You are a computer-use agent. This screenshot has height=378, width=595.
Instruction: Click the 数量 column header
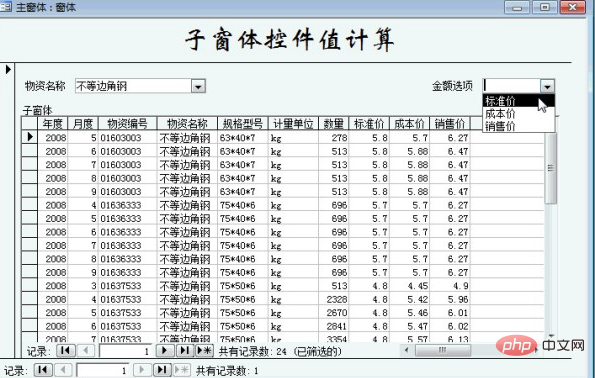334,124
